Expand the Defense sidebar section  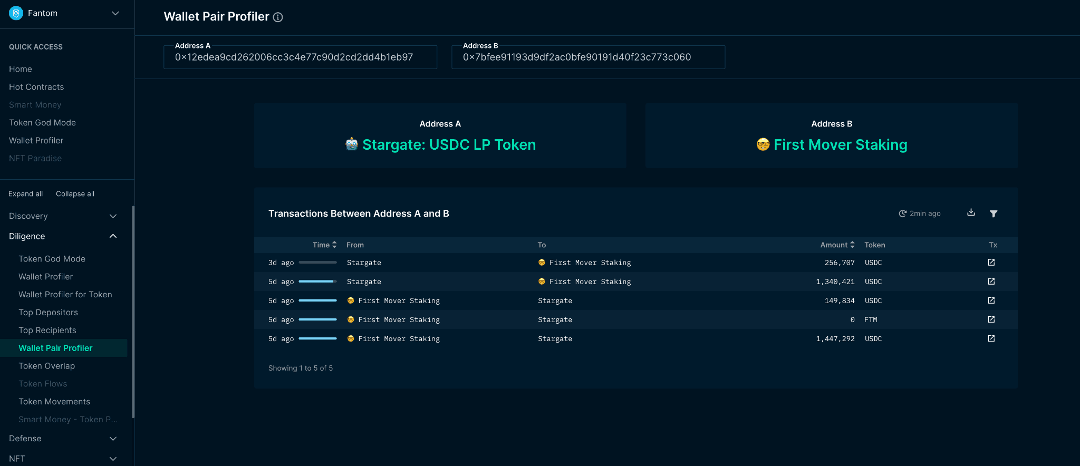(x=112, y=438)
